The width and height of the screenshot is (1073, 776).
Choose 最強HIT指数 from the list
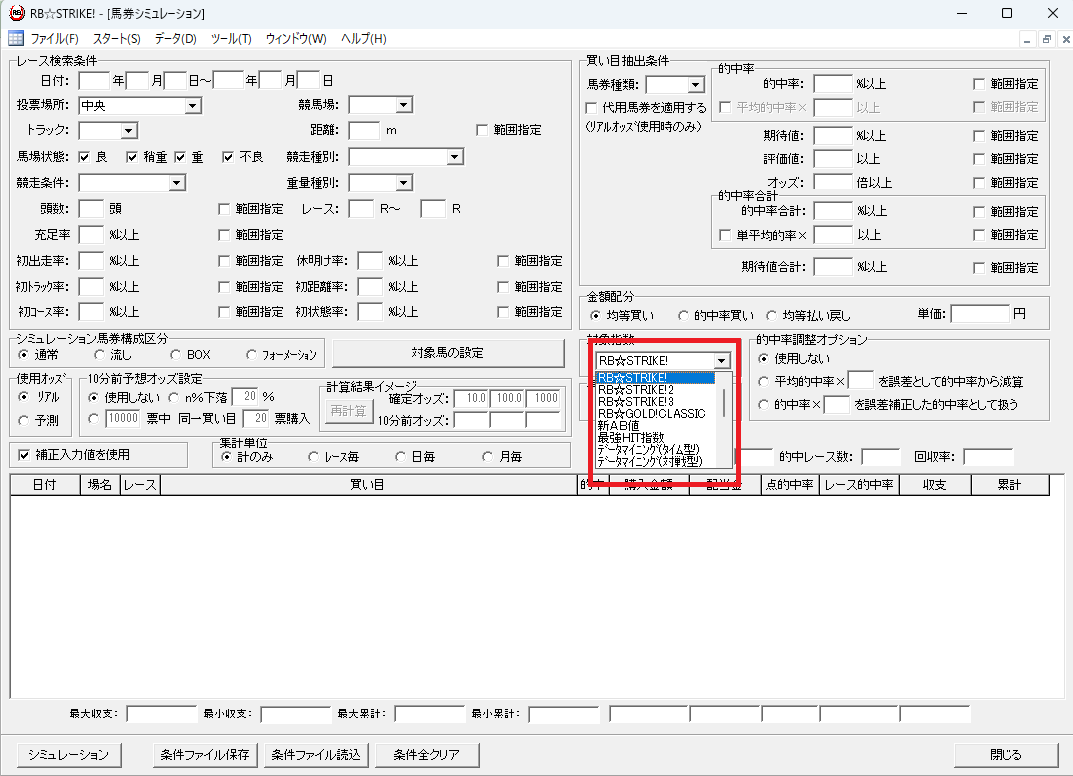(654, 437)
